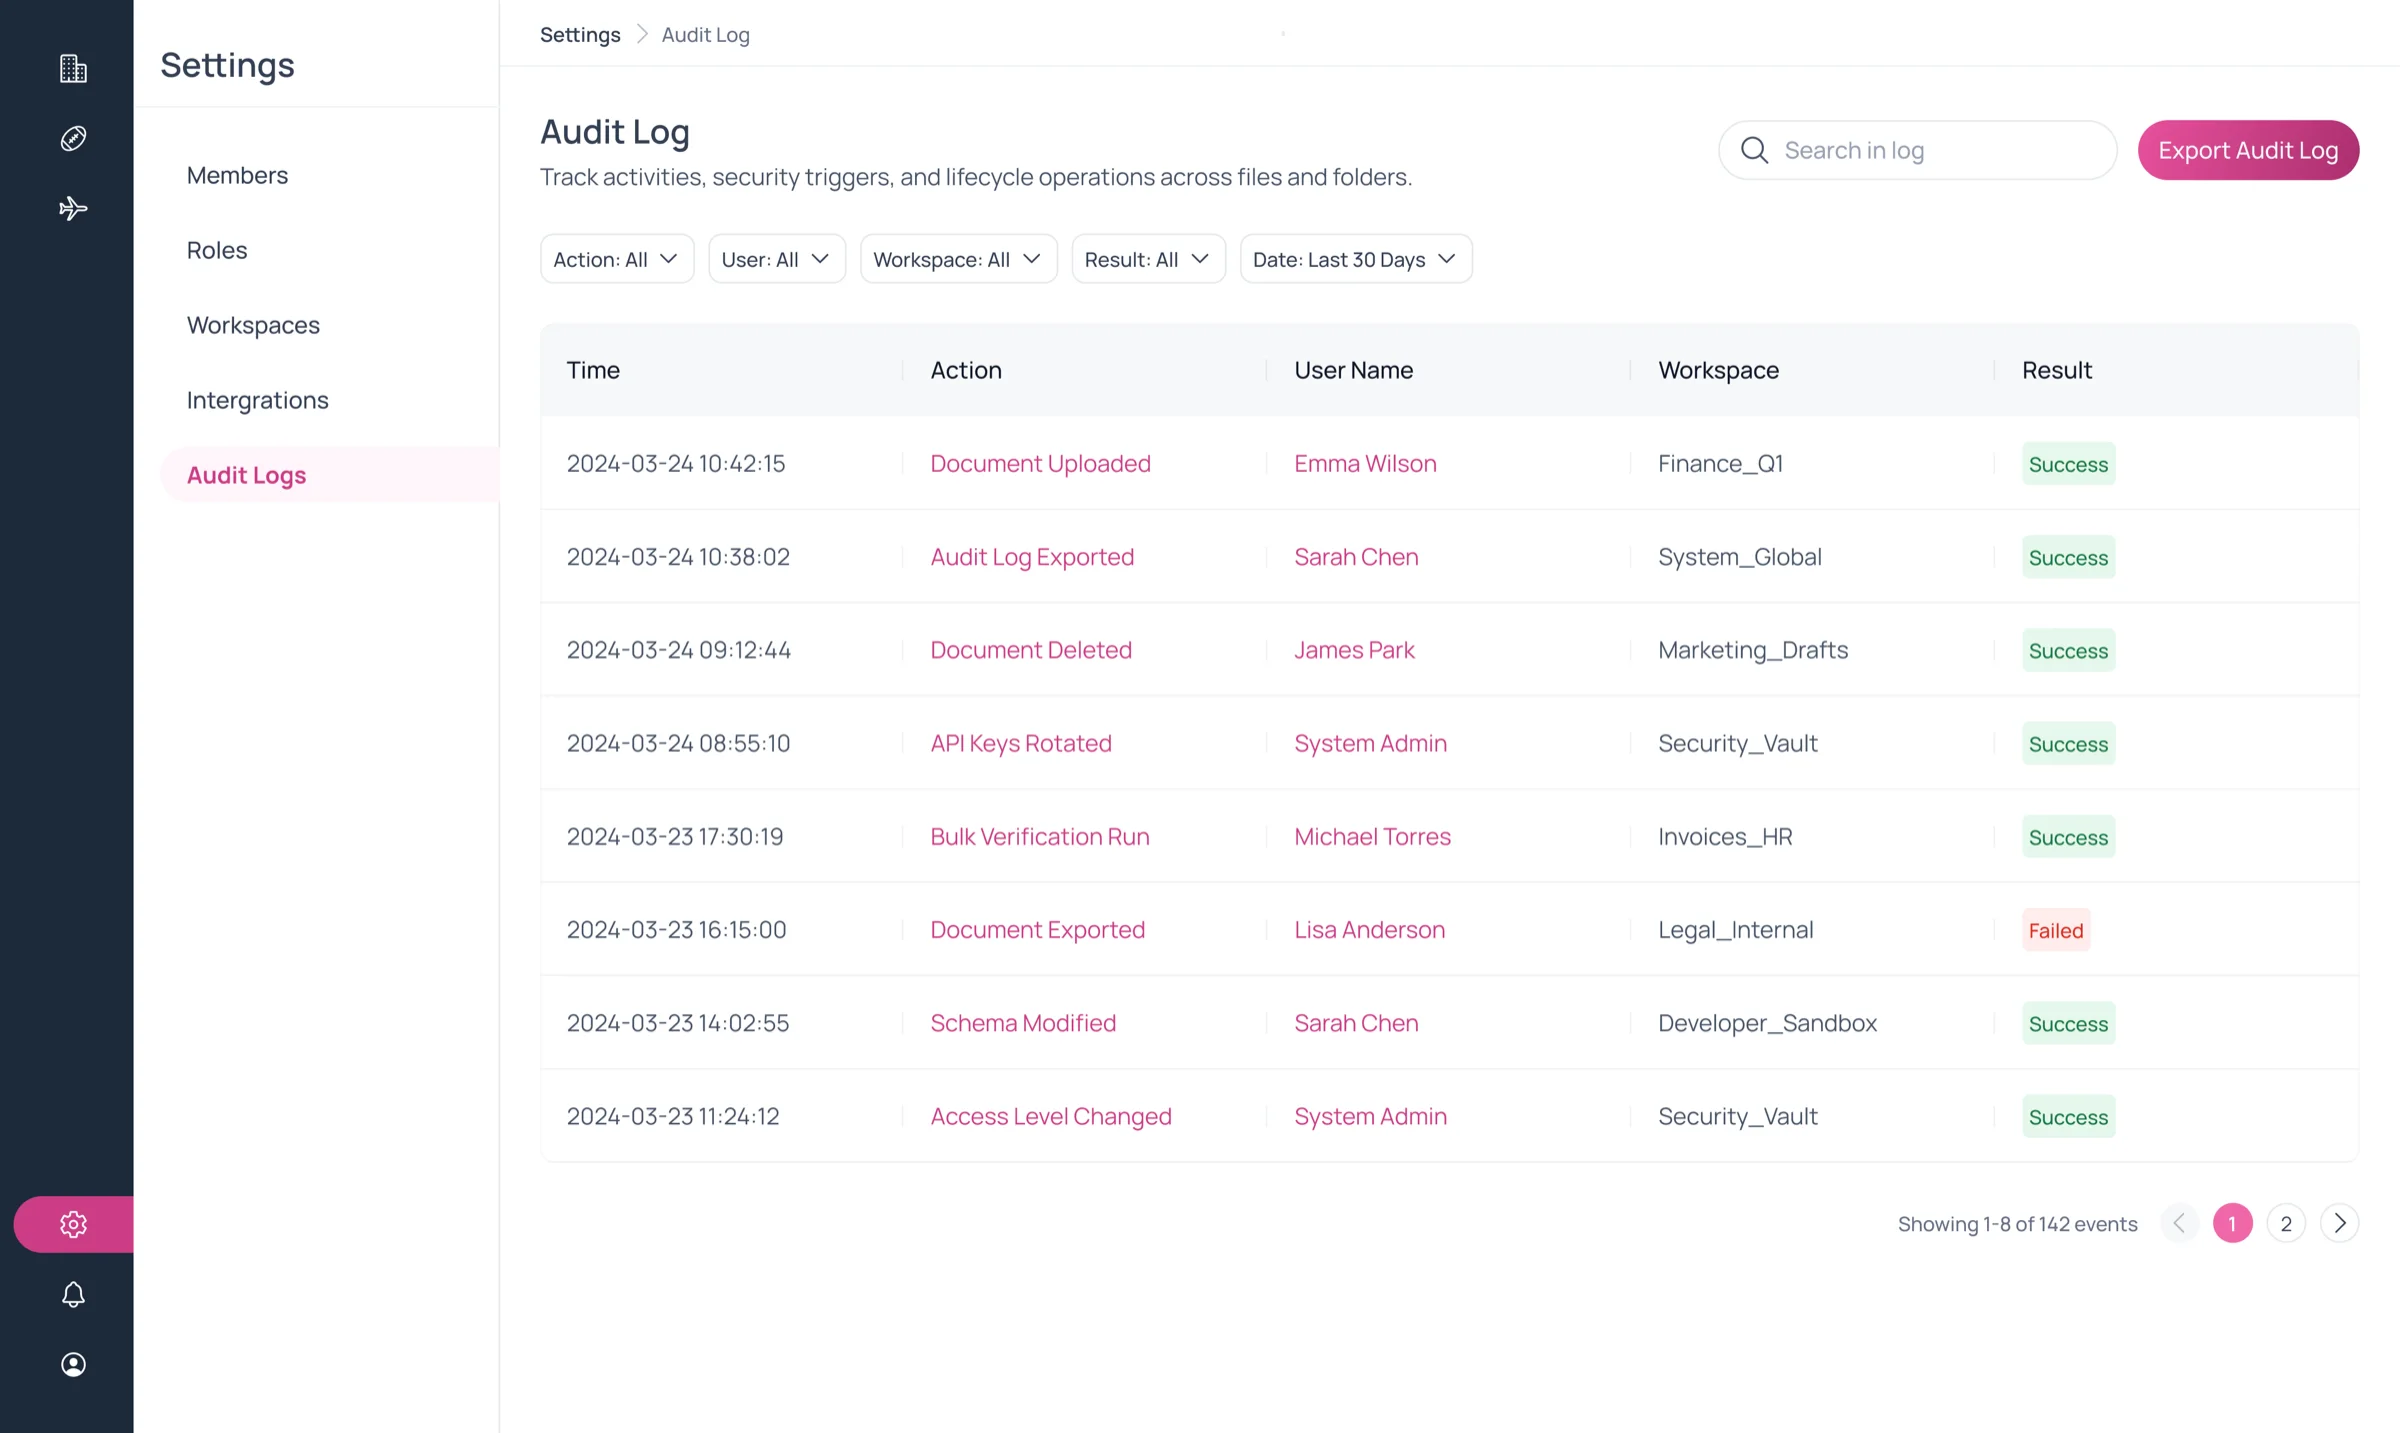
Task: Open the Intergrations settings section
Action: [257, 400]
